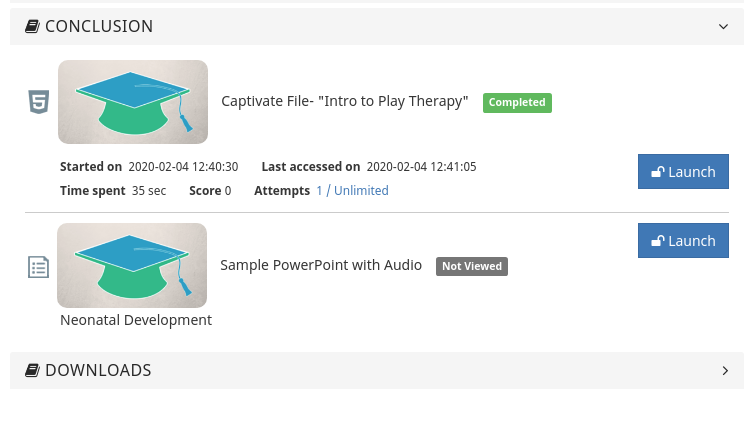
Task: Expand the DOWNLOADS section chevron
Action: click(725, 371)
